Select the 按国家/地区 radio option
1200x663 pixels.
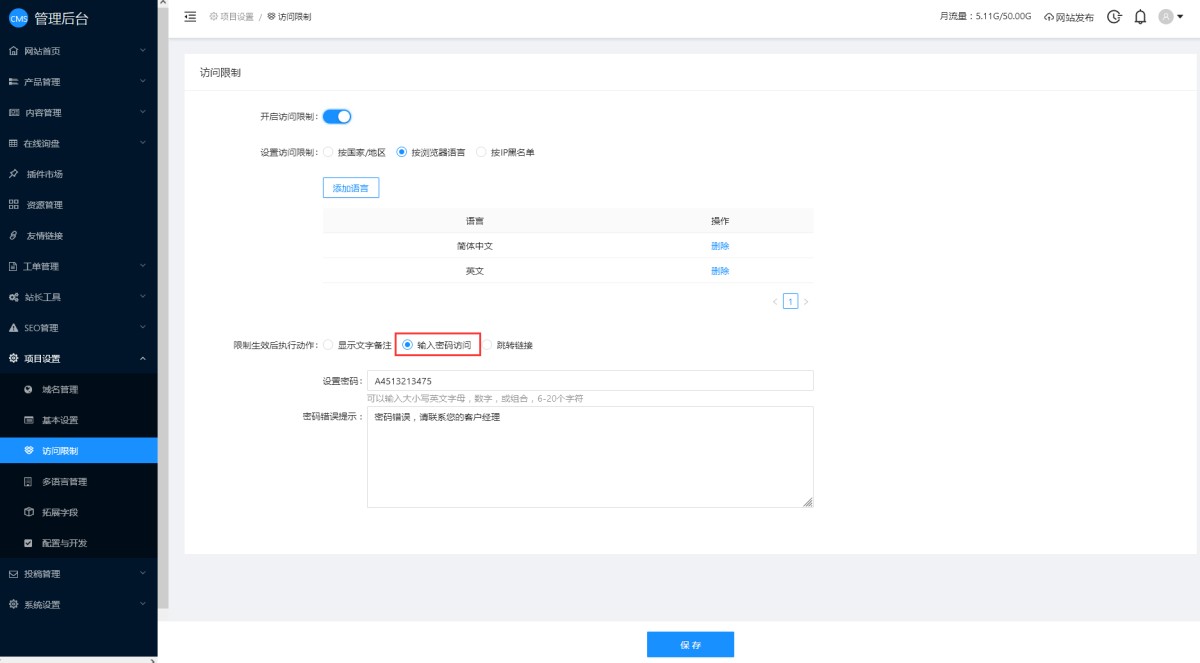pos(328,153)
